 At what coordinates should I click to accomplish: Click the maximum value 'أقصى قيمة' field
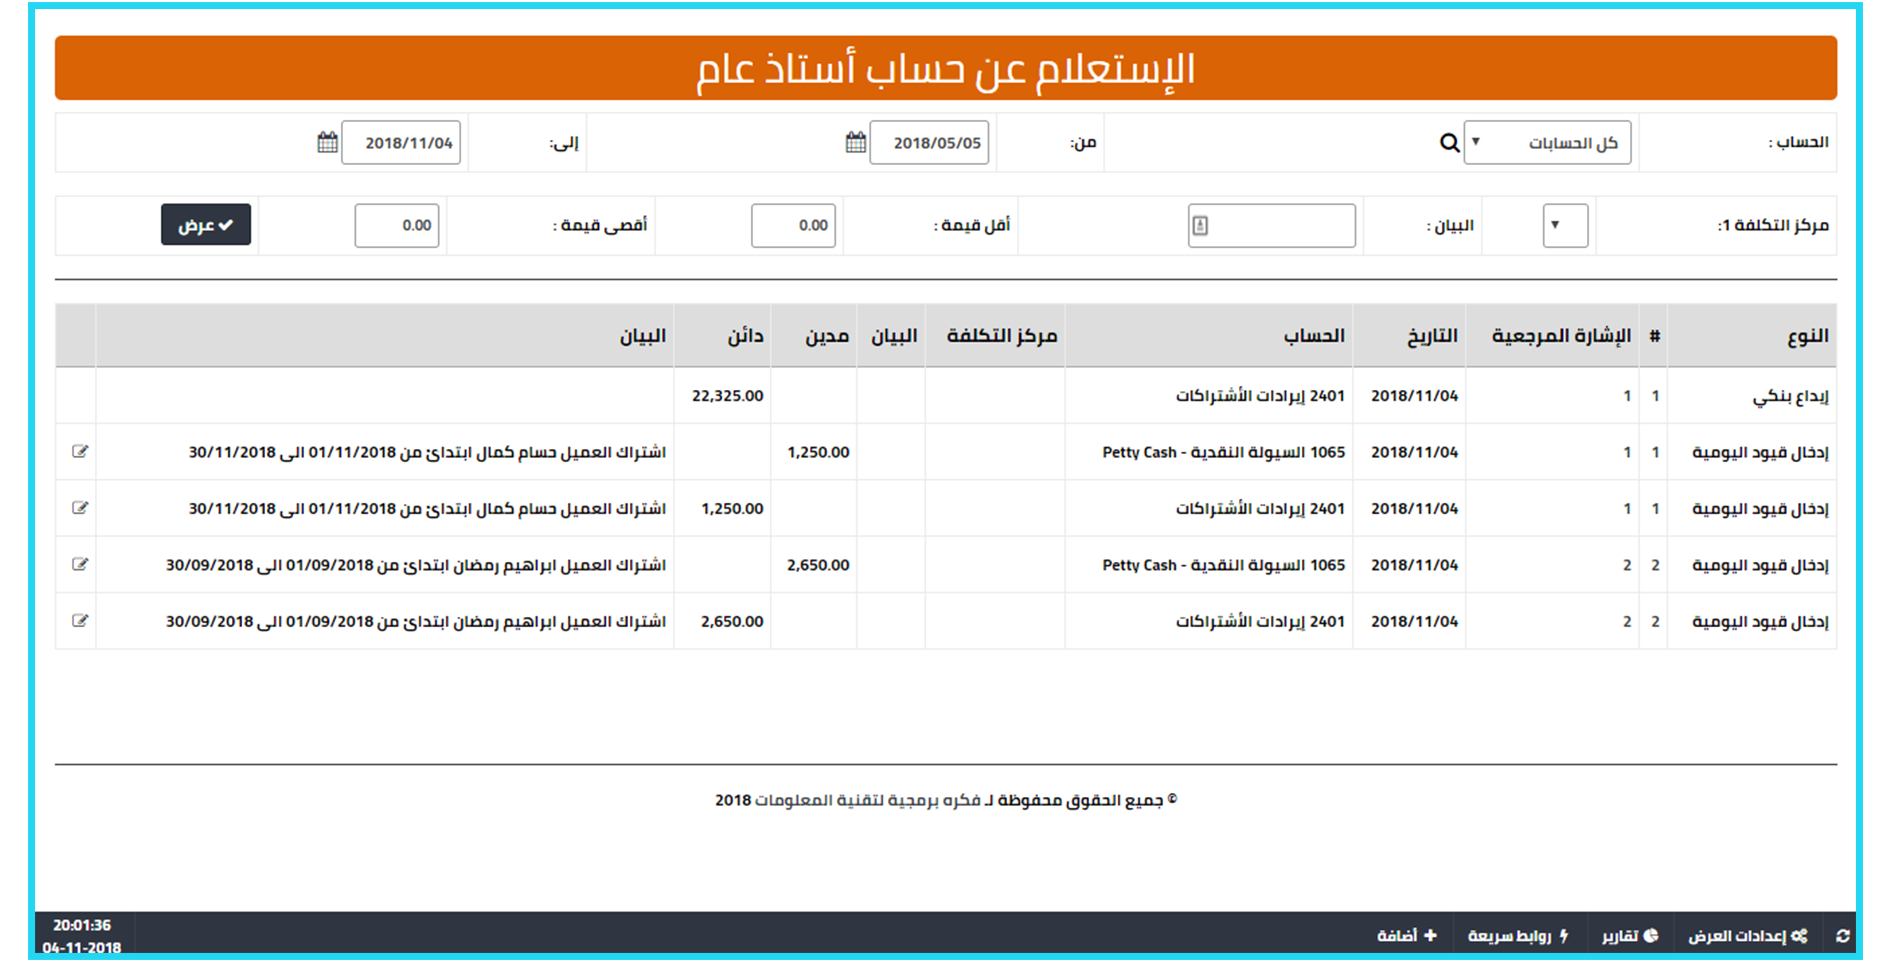(397, 225)
